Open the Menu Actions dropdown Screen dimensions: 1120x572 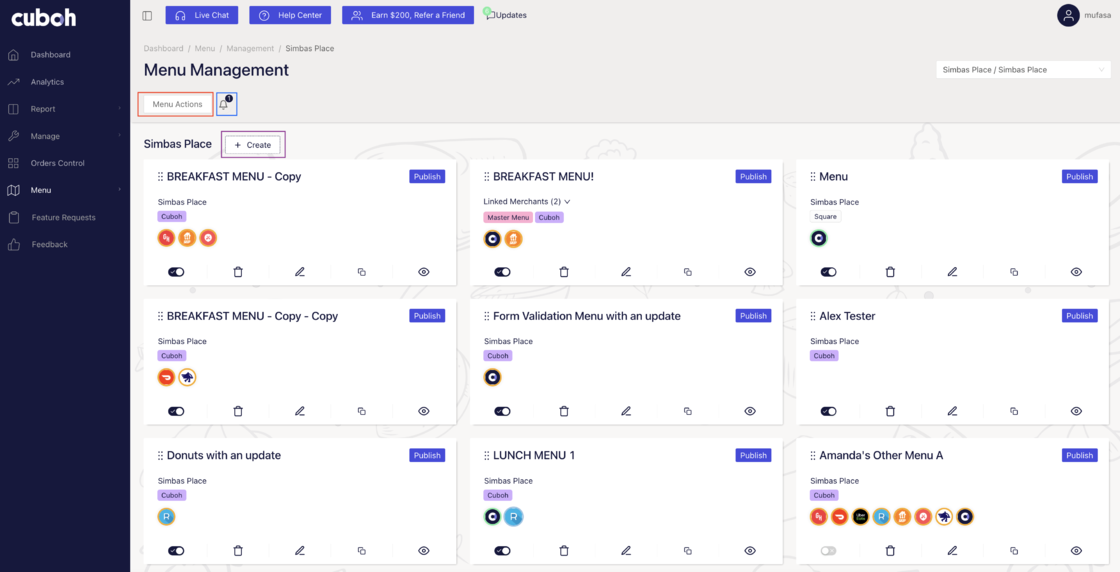(x=177, y=104)
